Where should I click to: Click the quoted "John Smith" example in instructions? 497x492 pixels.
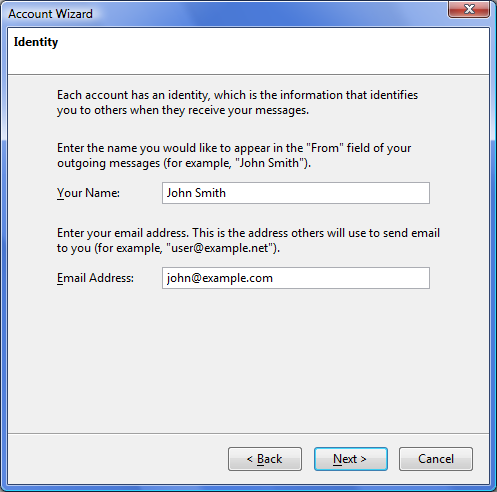[270, 163]
